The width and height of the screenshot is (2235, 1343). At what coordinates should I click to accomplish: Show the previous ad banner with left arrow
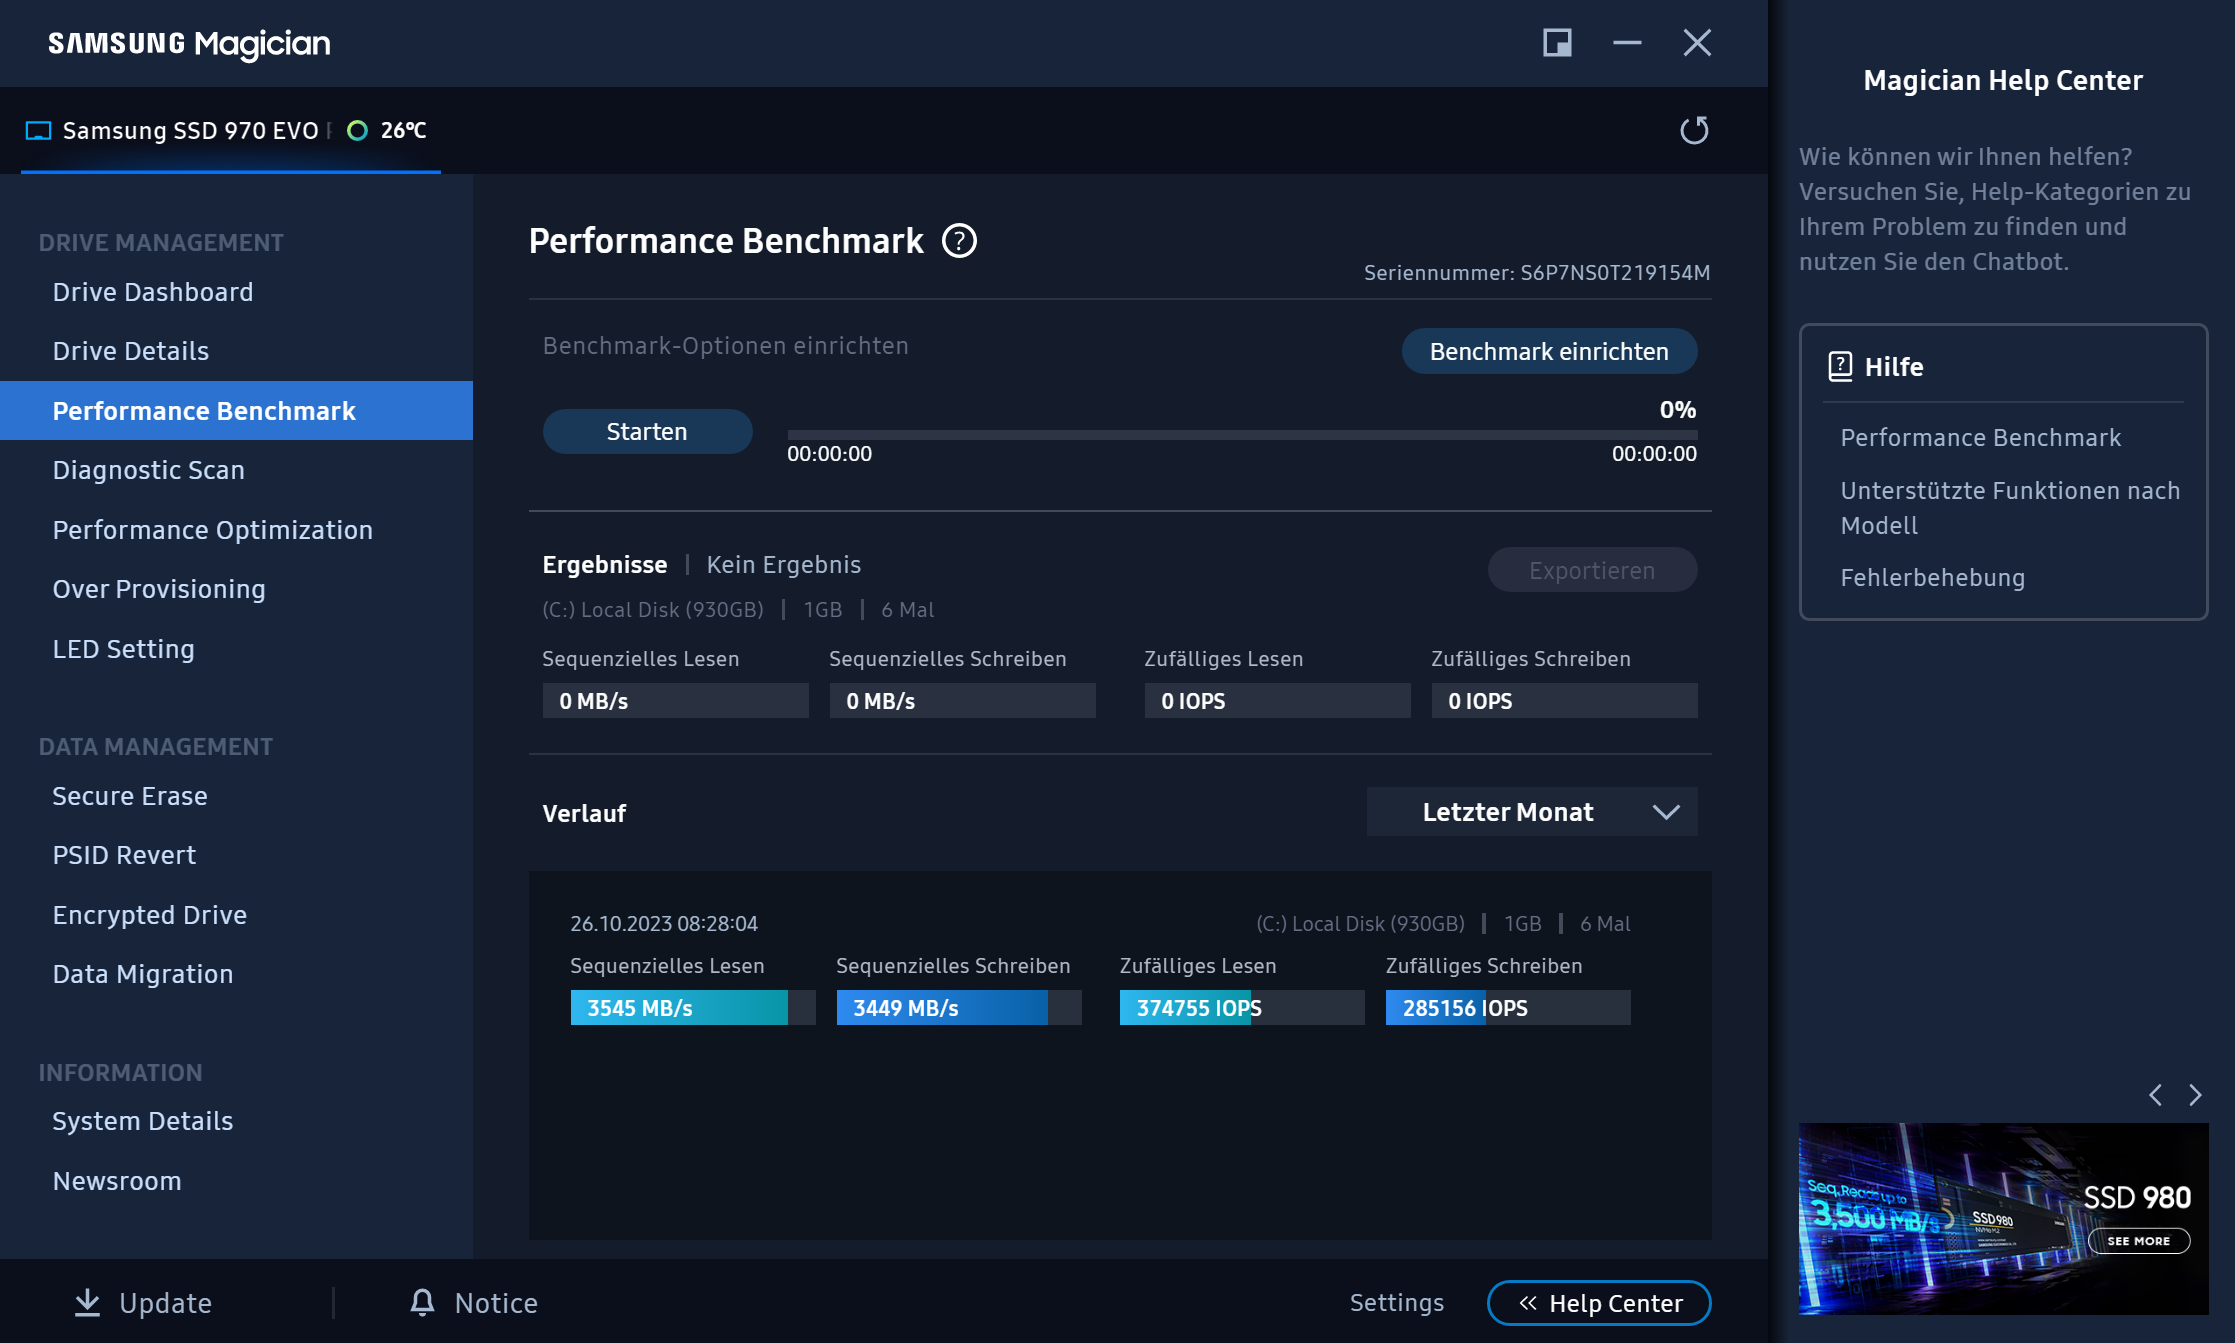(x=2156, y=1095)
